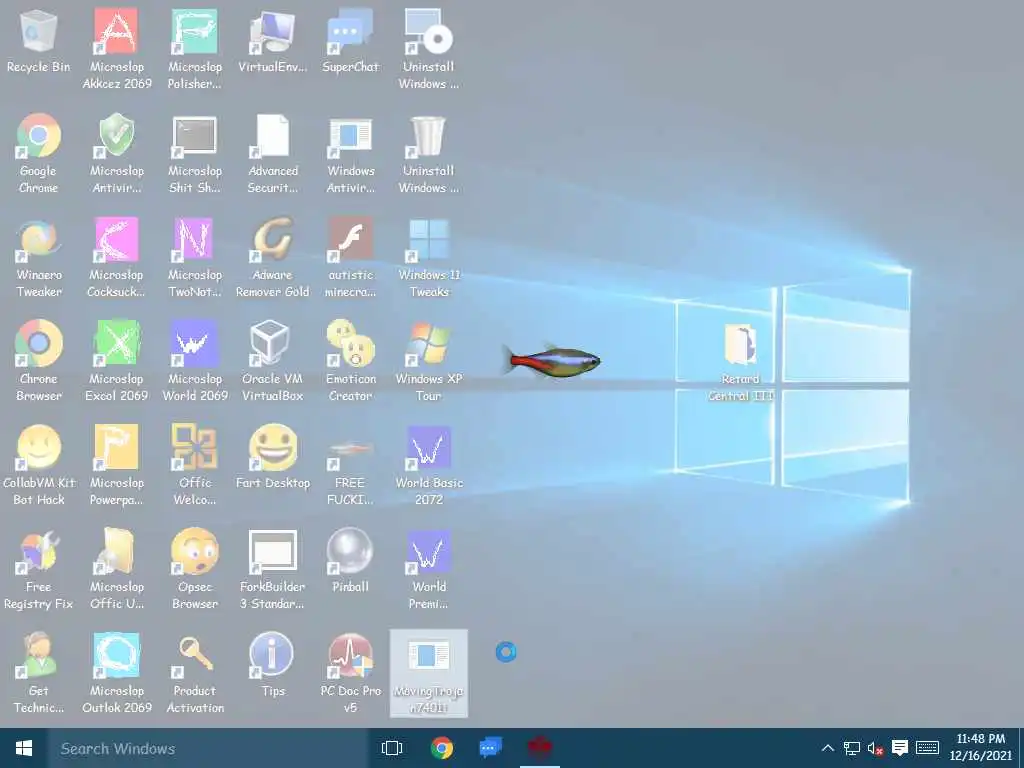Screen dimensions: 1024x768
Task: Select Fart Desktop smiley icon
Action: [x=272, y=458]
